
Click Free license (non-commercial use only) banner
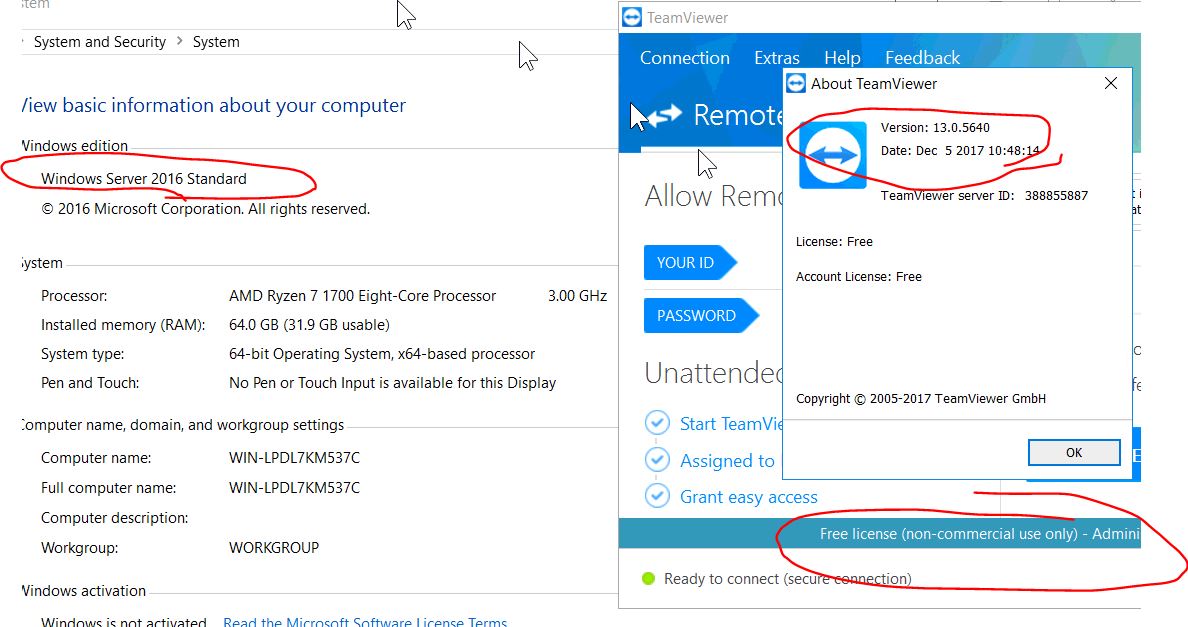880,533
